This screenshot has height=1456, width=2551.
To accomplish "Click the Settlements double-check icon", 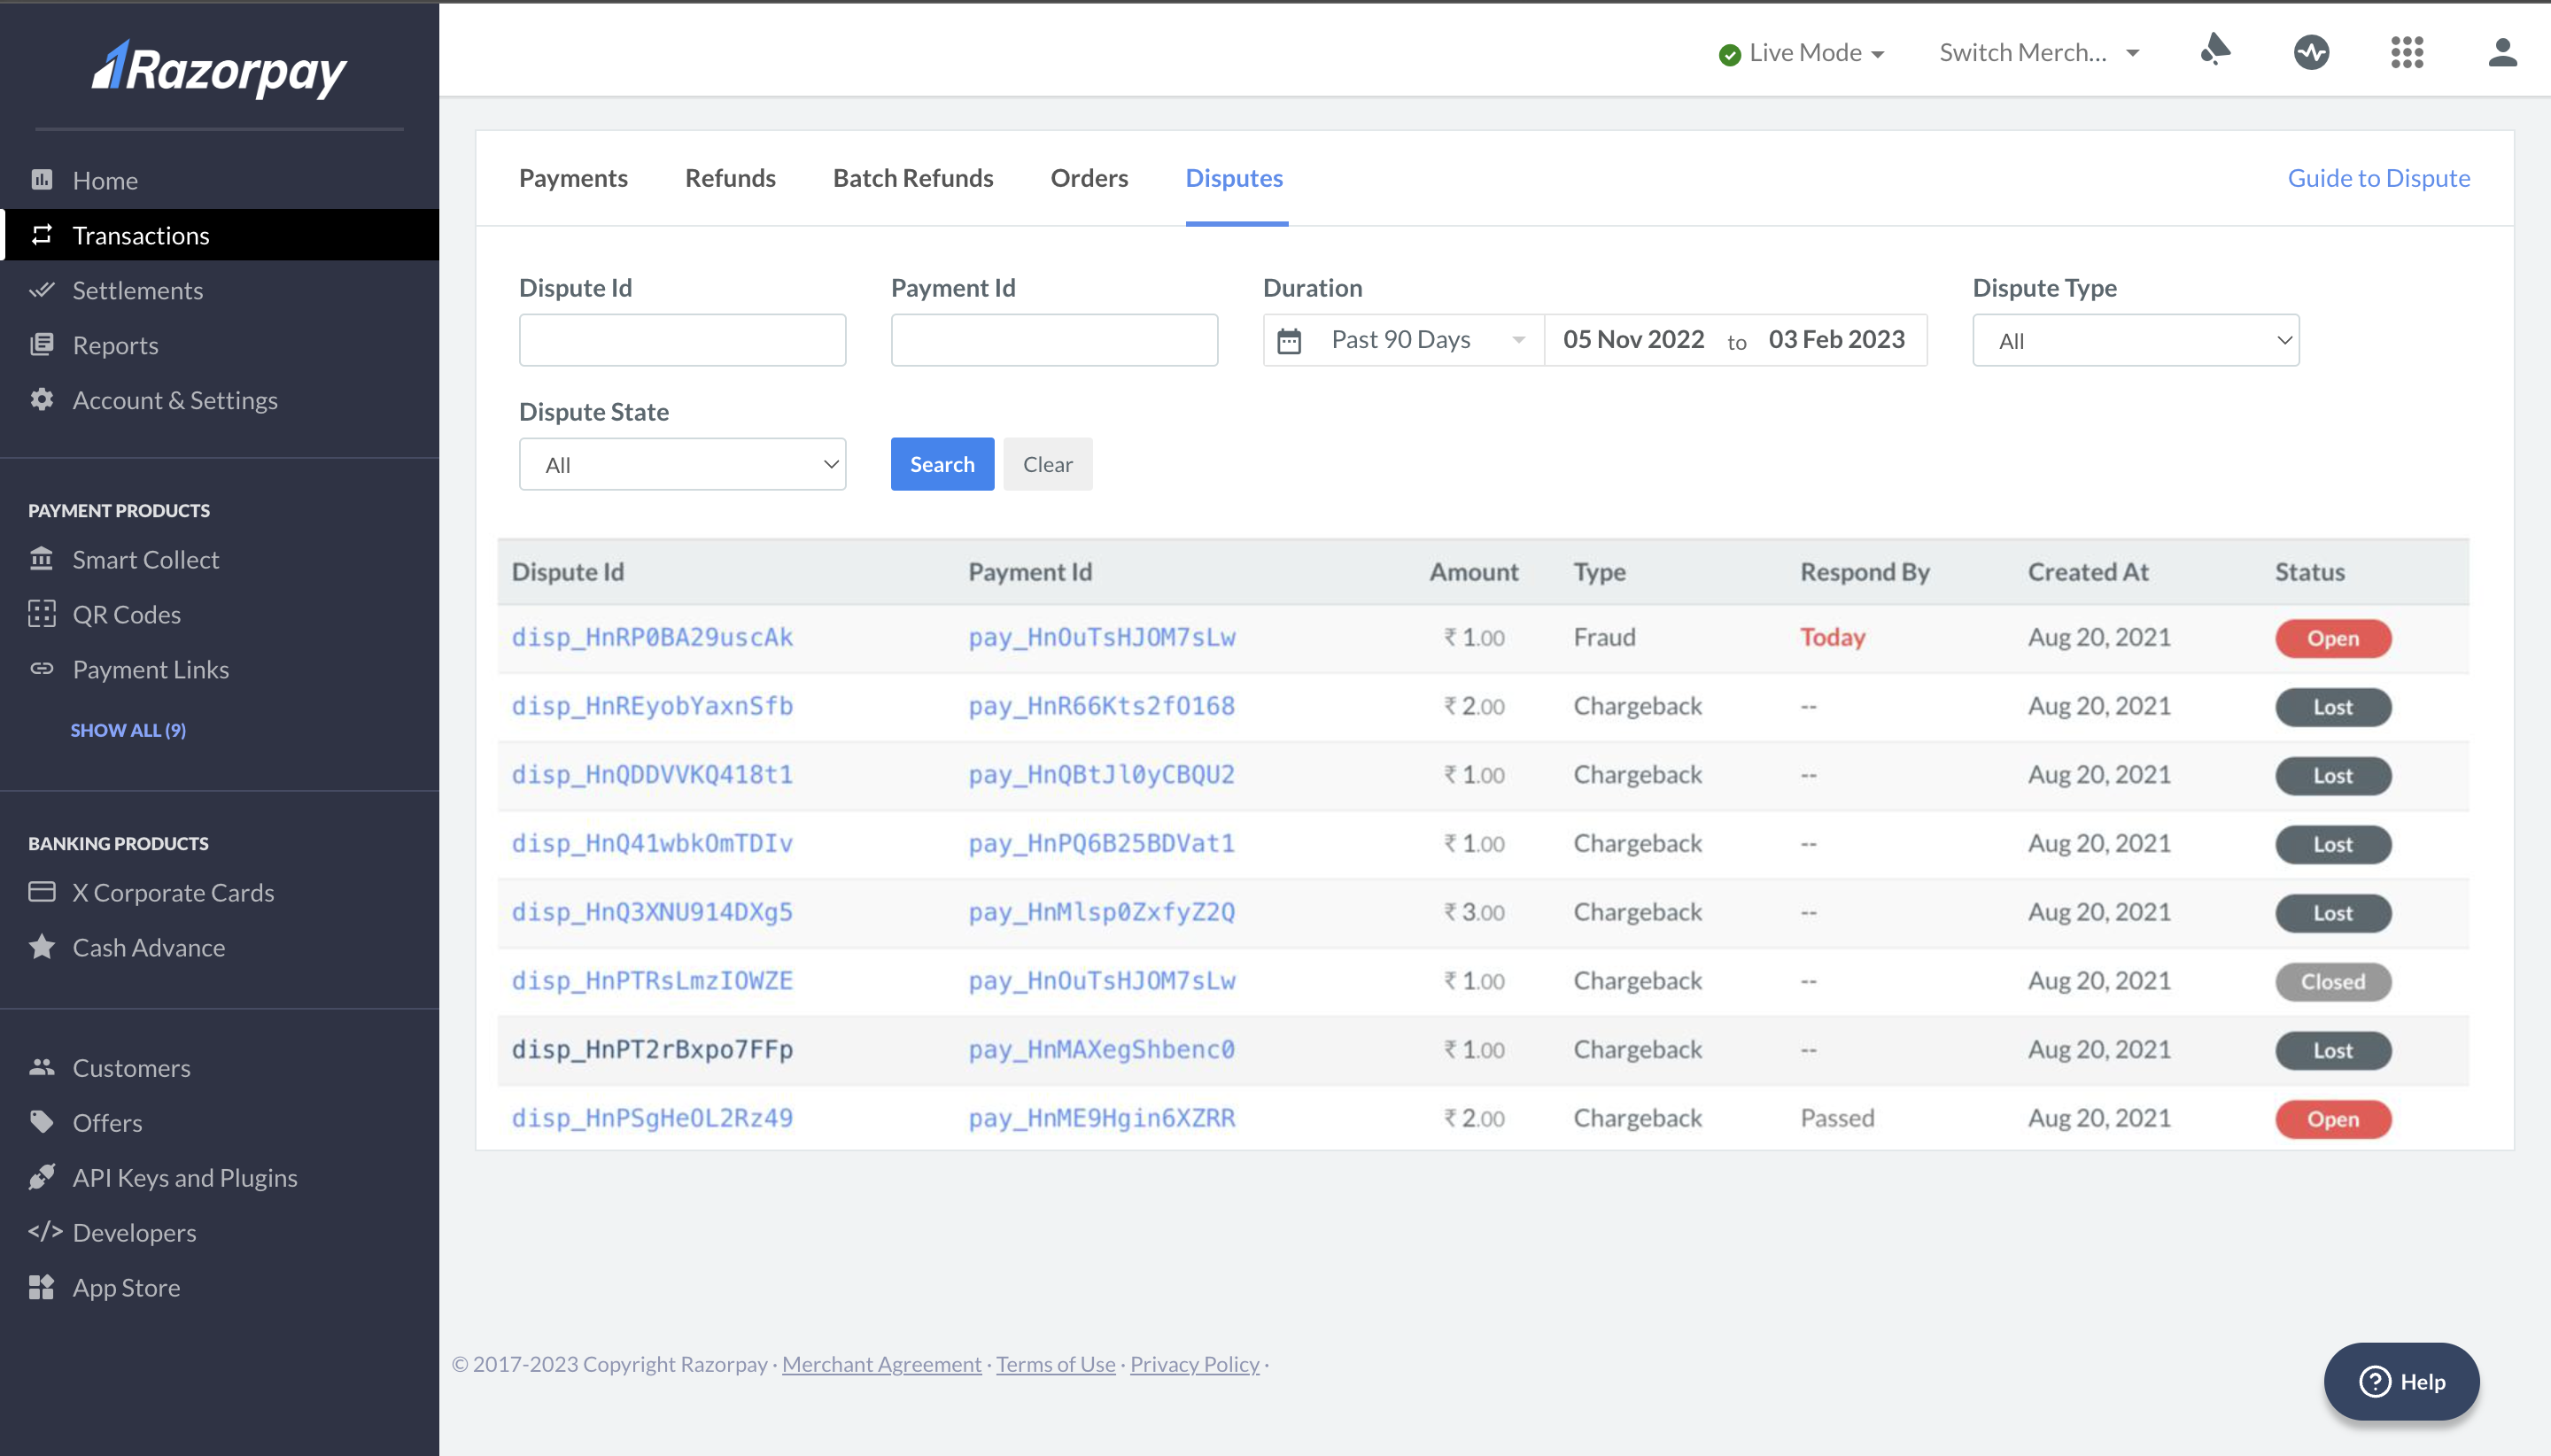I will [x=41, y=289].
